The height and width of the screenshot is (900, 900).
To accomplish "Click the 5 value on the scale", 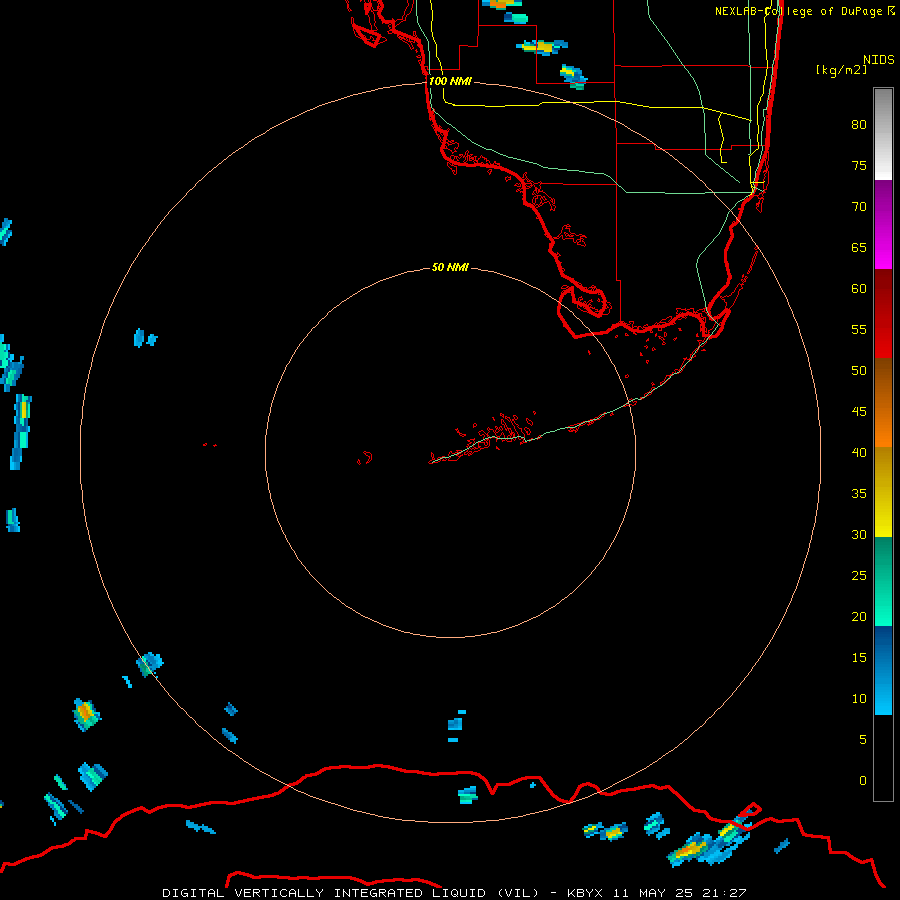I will (x=863, y=740).
